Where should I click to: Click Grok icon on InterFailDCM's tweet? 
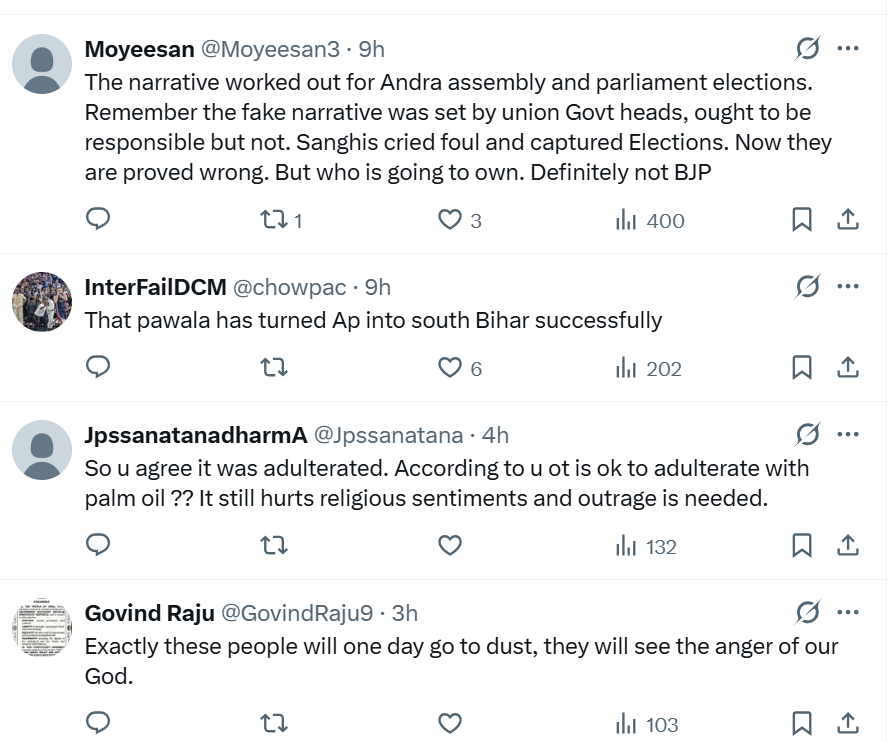pyautogui.click(x=807, y=287)
